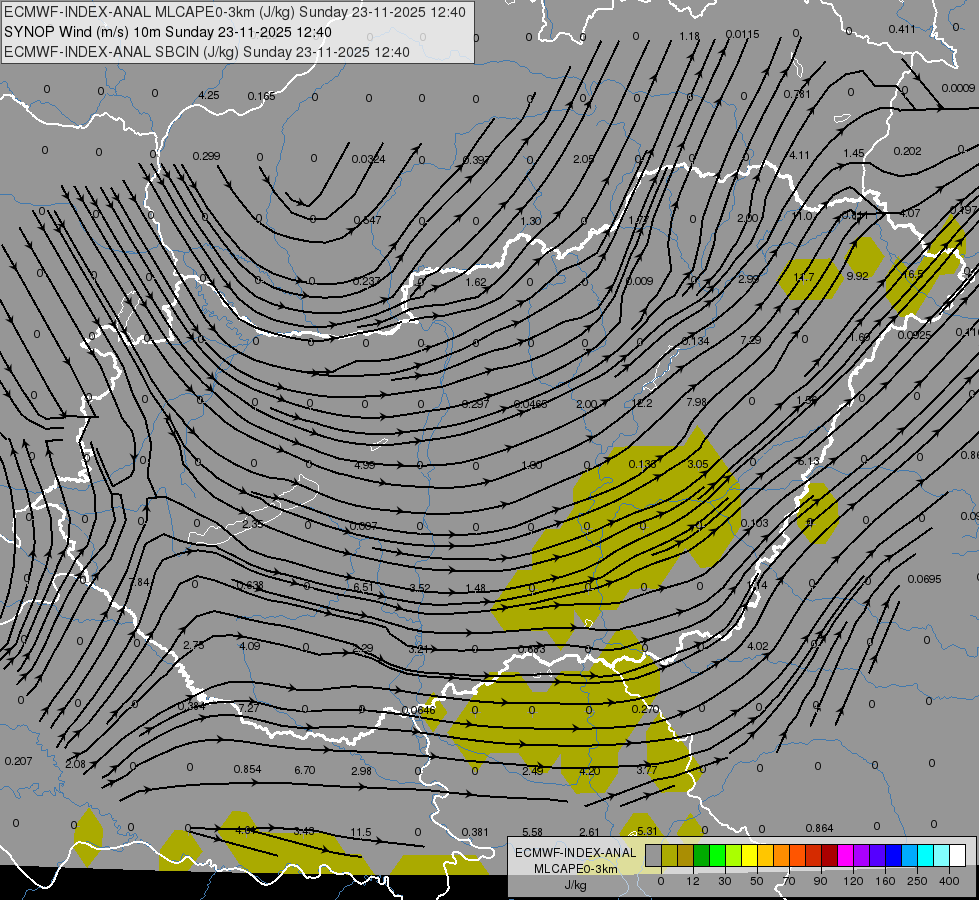Screen dimensions: 979x900
Task: Click the legend tick label 250
Action: click(917, 881)
